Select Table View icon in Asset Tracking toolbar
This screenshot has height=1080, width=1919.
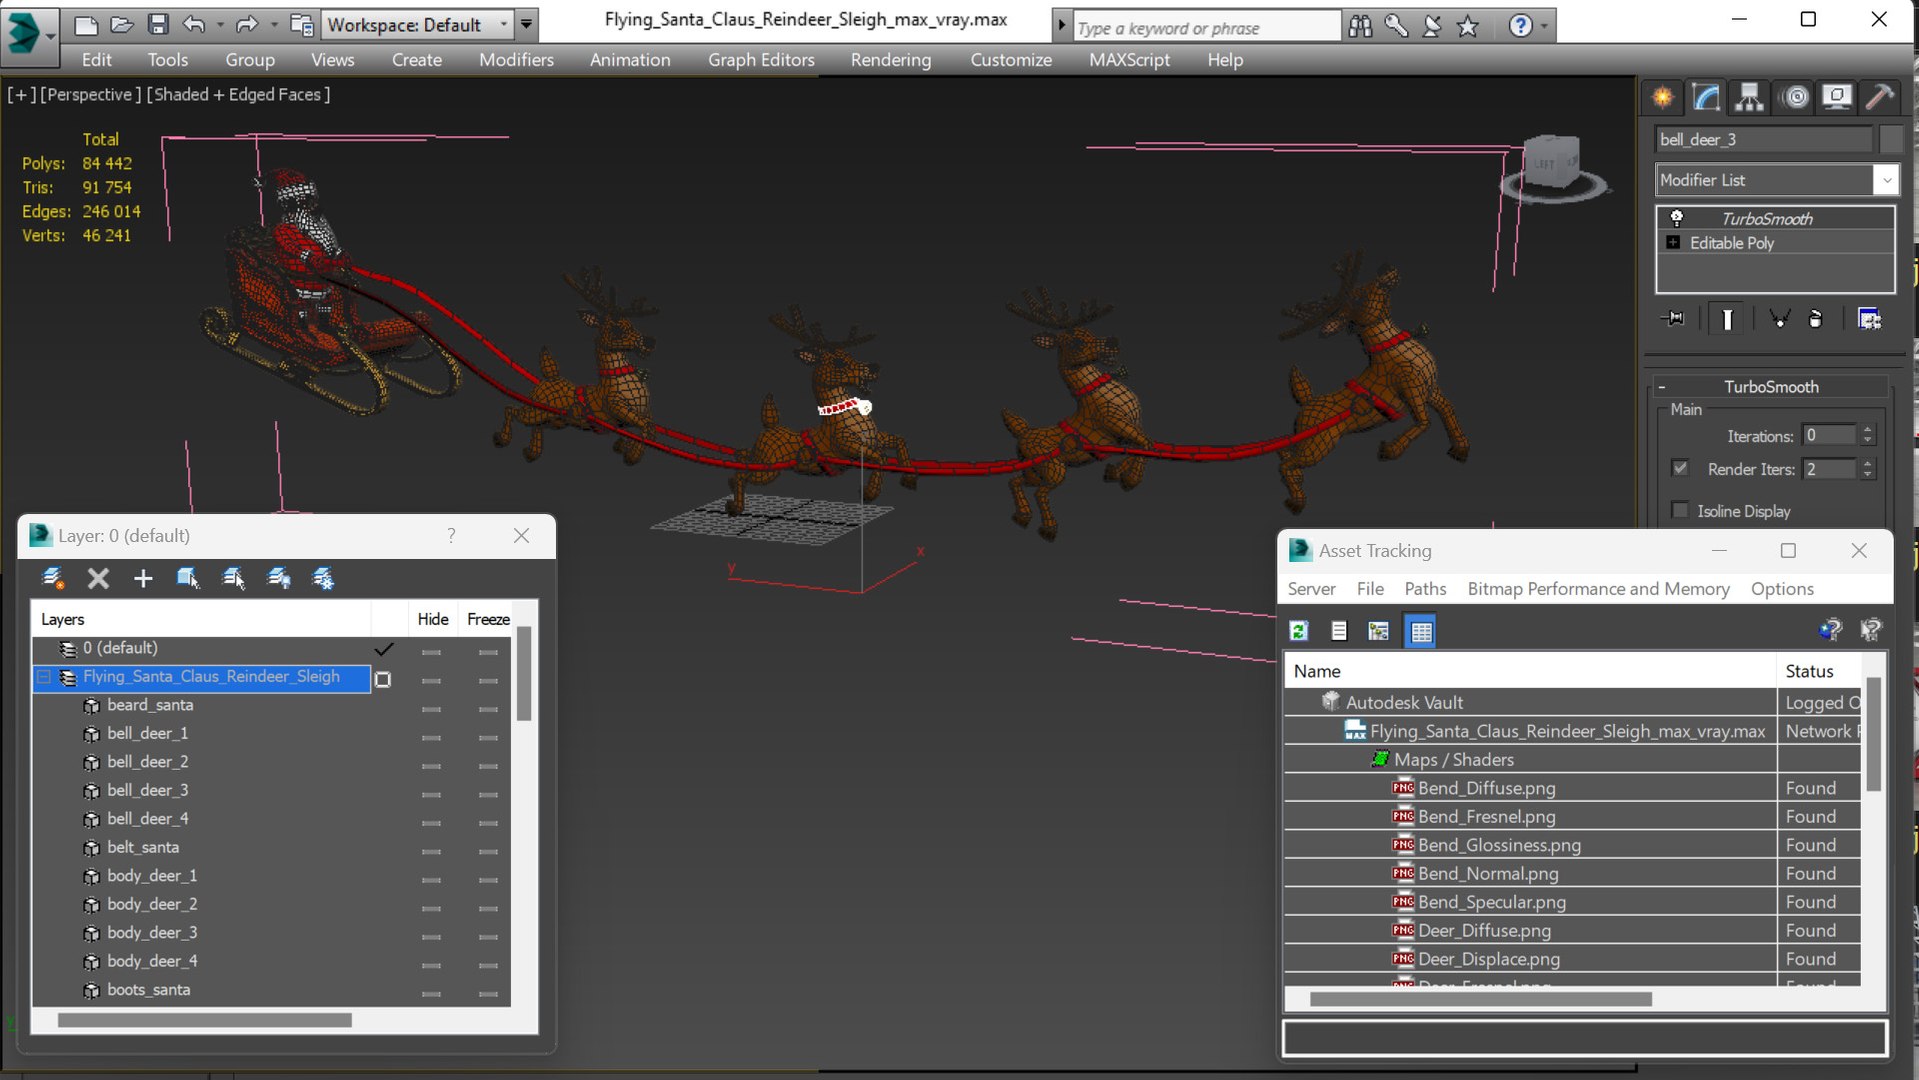pyautogui.click(x=1421, y=631)
